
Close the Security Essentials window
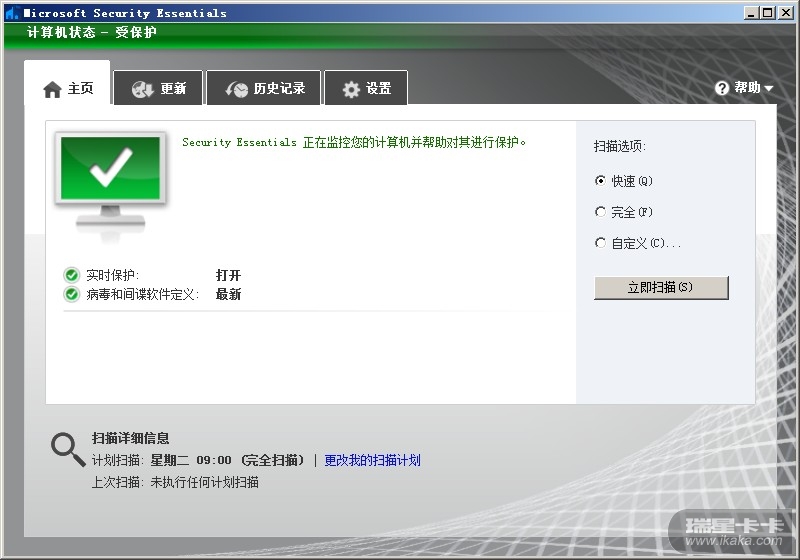786,13
